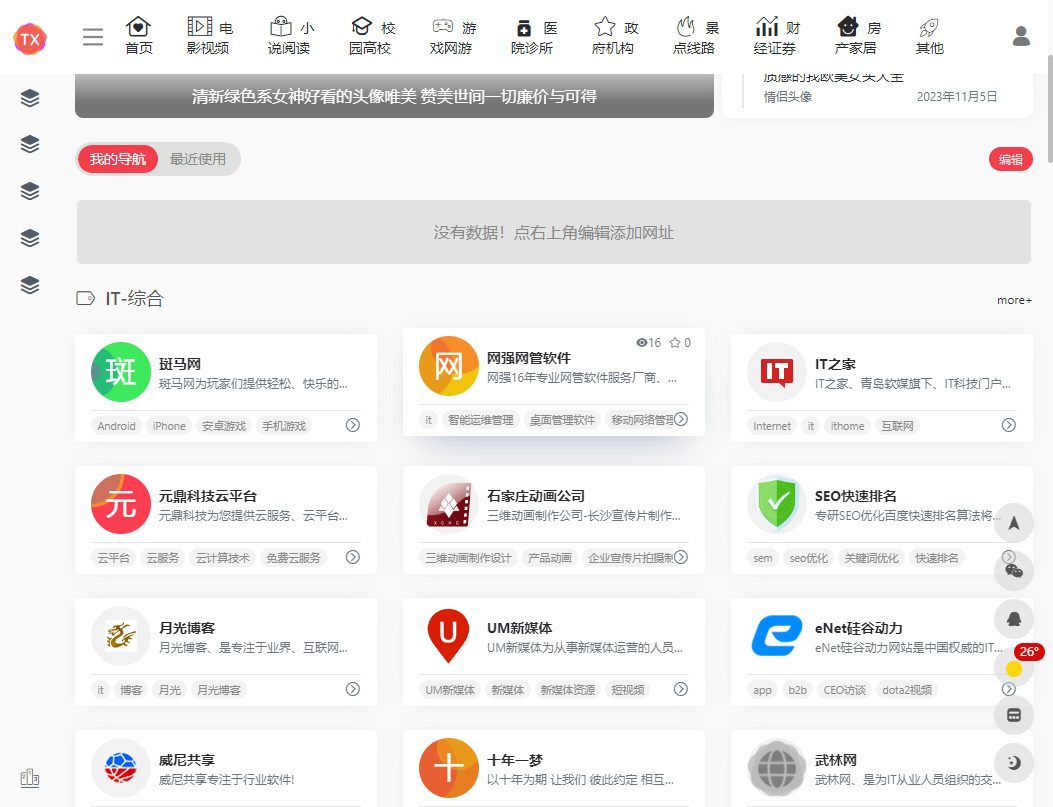Click the TX site logo
Image resolution: width=1053 pixels, height=807 pixels.
[30, 38]
